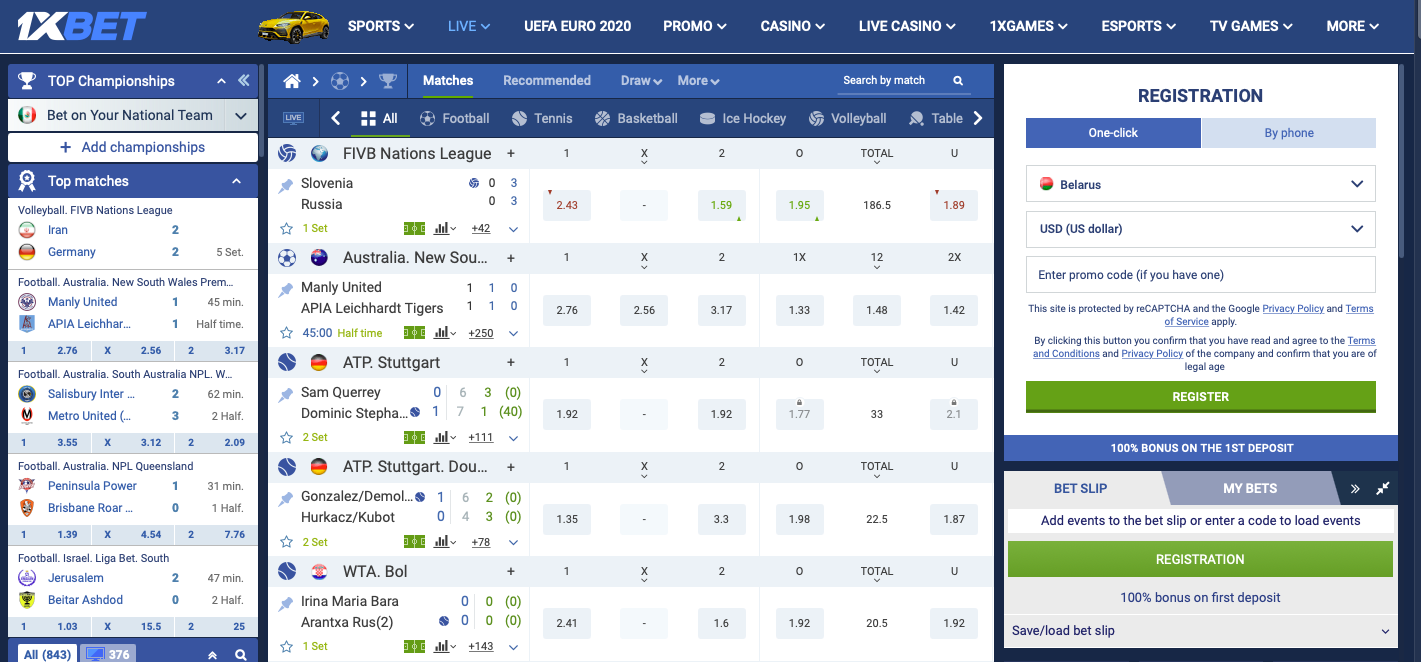Favorite the Gonzalez/Demol match star
Image resolution: width=1421 pixels, height=662 pixels.
[287, 542]
